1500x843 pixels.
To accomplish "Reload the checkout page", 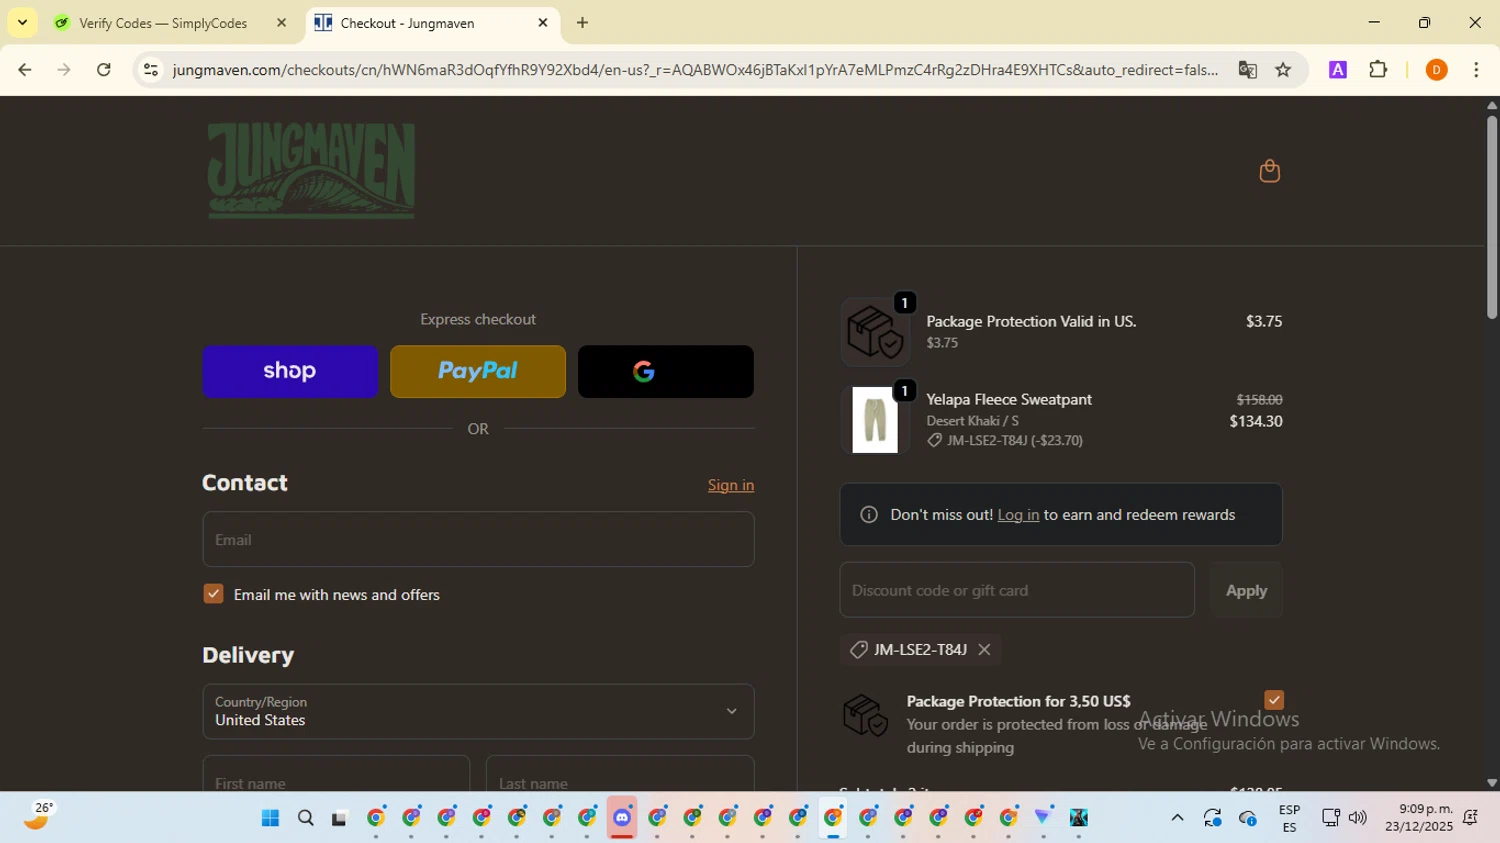I will coord(104,70).
